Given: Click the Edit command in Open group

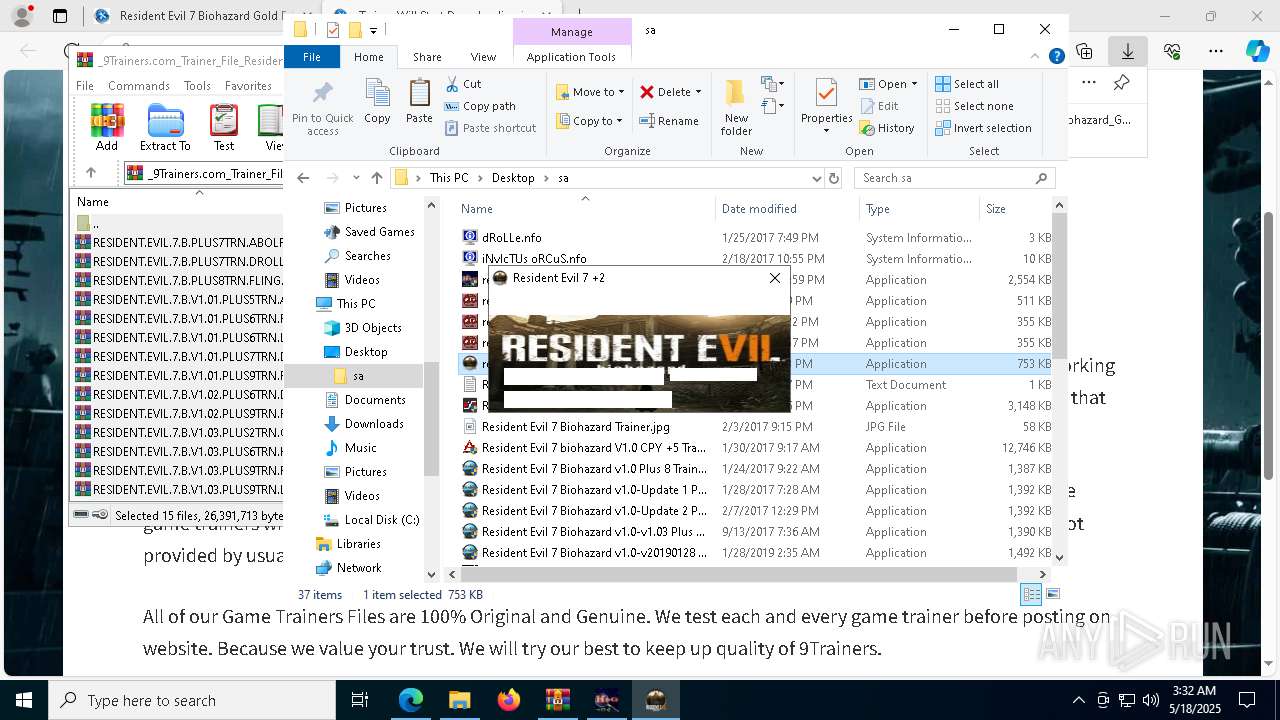Looking at the screenshot, I should 879,106.
